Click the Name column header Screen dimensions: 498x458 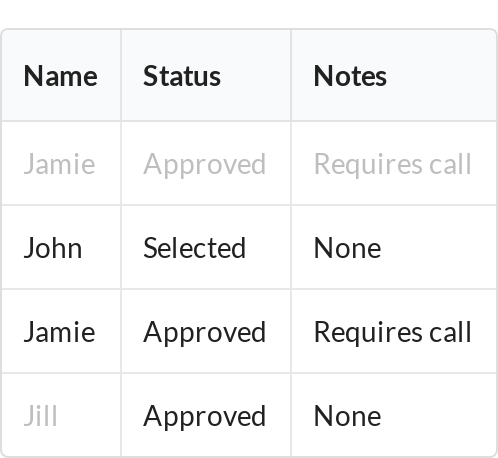(61, 75)
